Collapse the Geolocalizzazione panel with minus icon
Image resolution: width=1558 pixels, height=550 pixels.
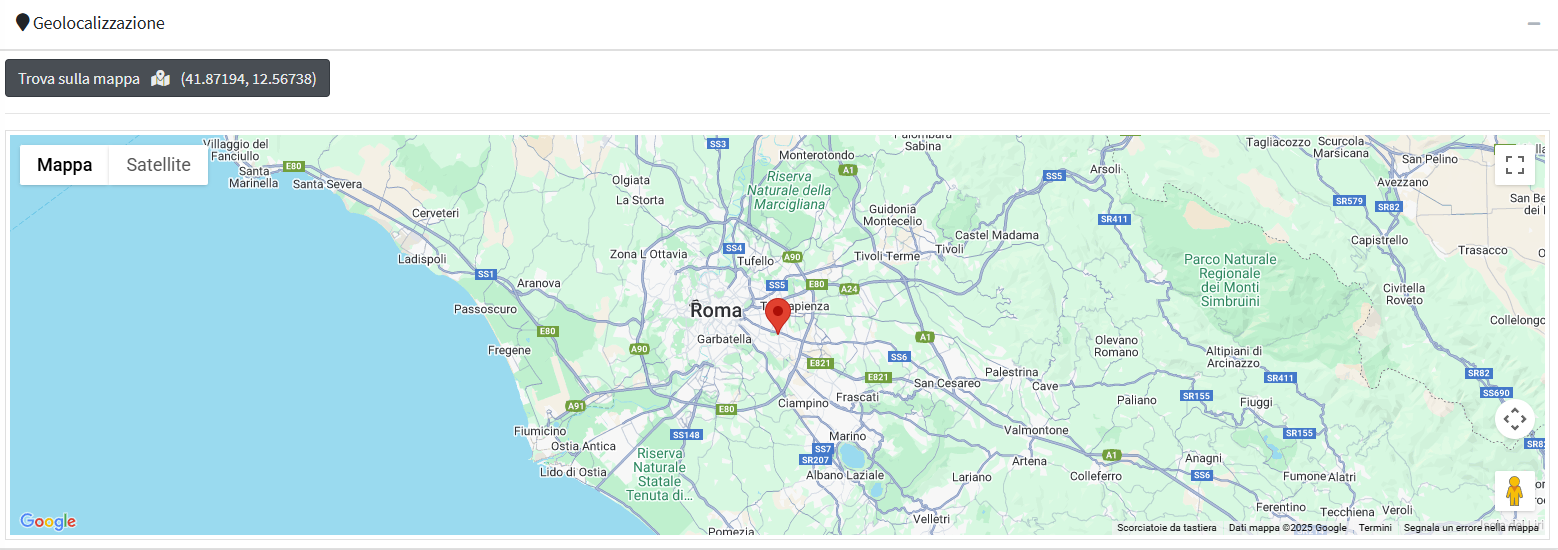1533,23
